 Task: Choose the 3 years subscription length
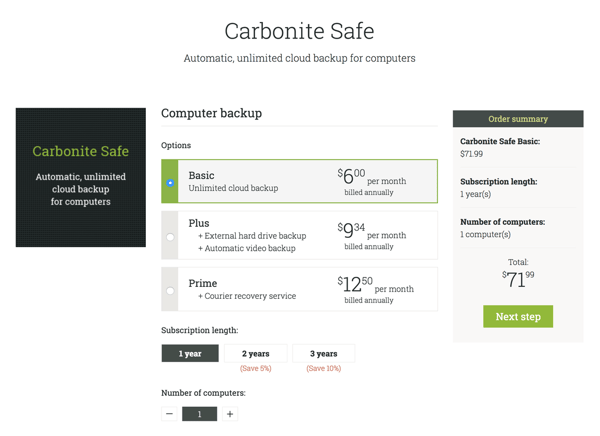pyautogui.click(x=324, y=353)
